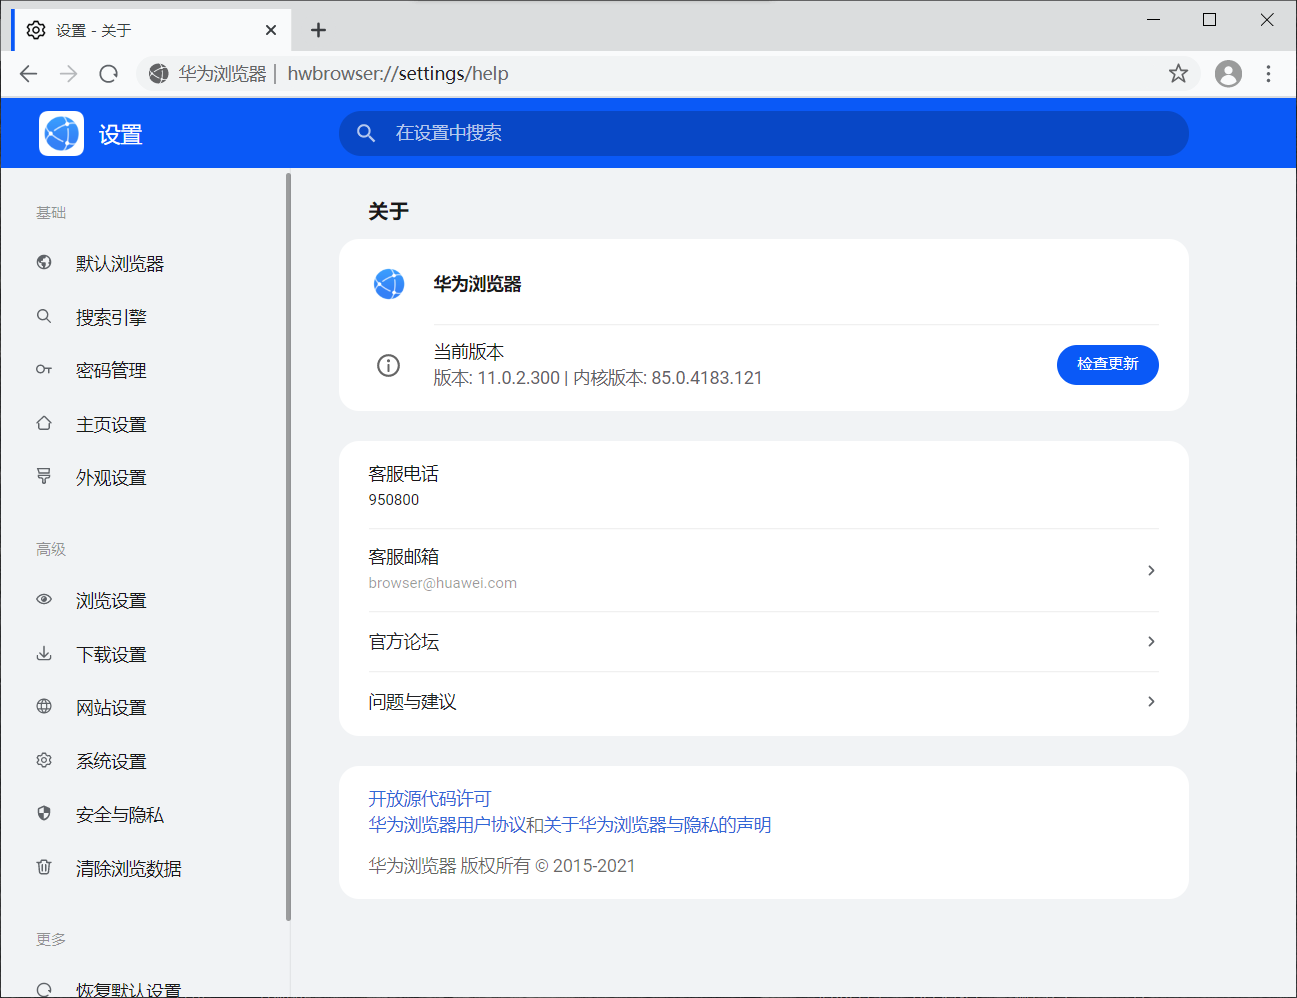Open a new tab with plus icon

[318, 30]
